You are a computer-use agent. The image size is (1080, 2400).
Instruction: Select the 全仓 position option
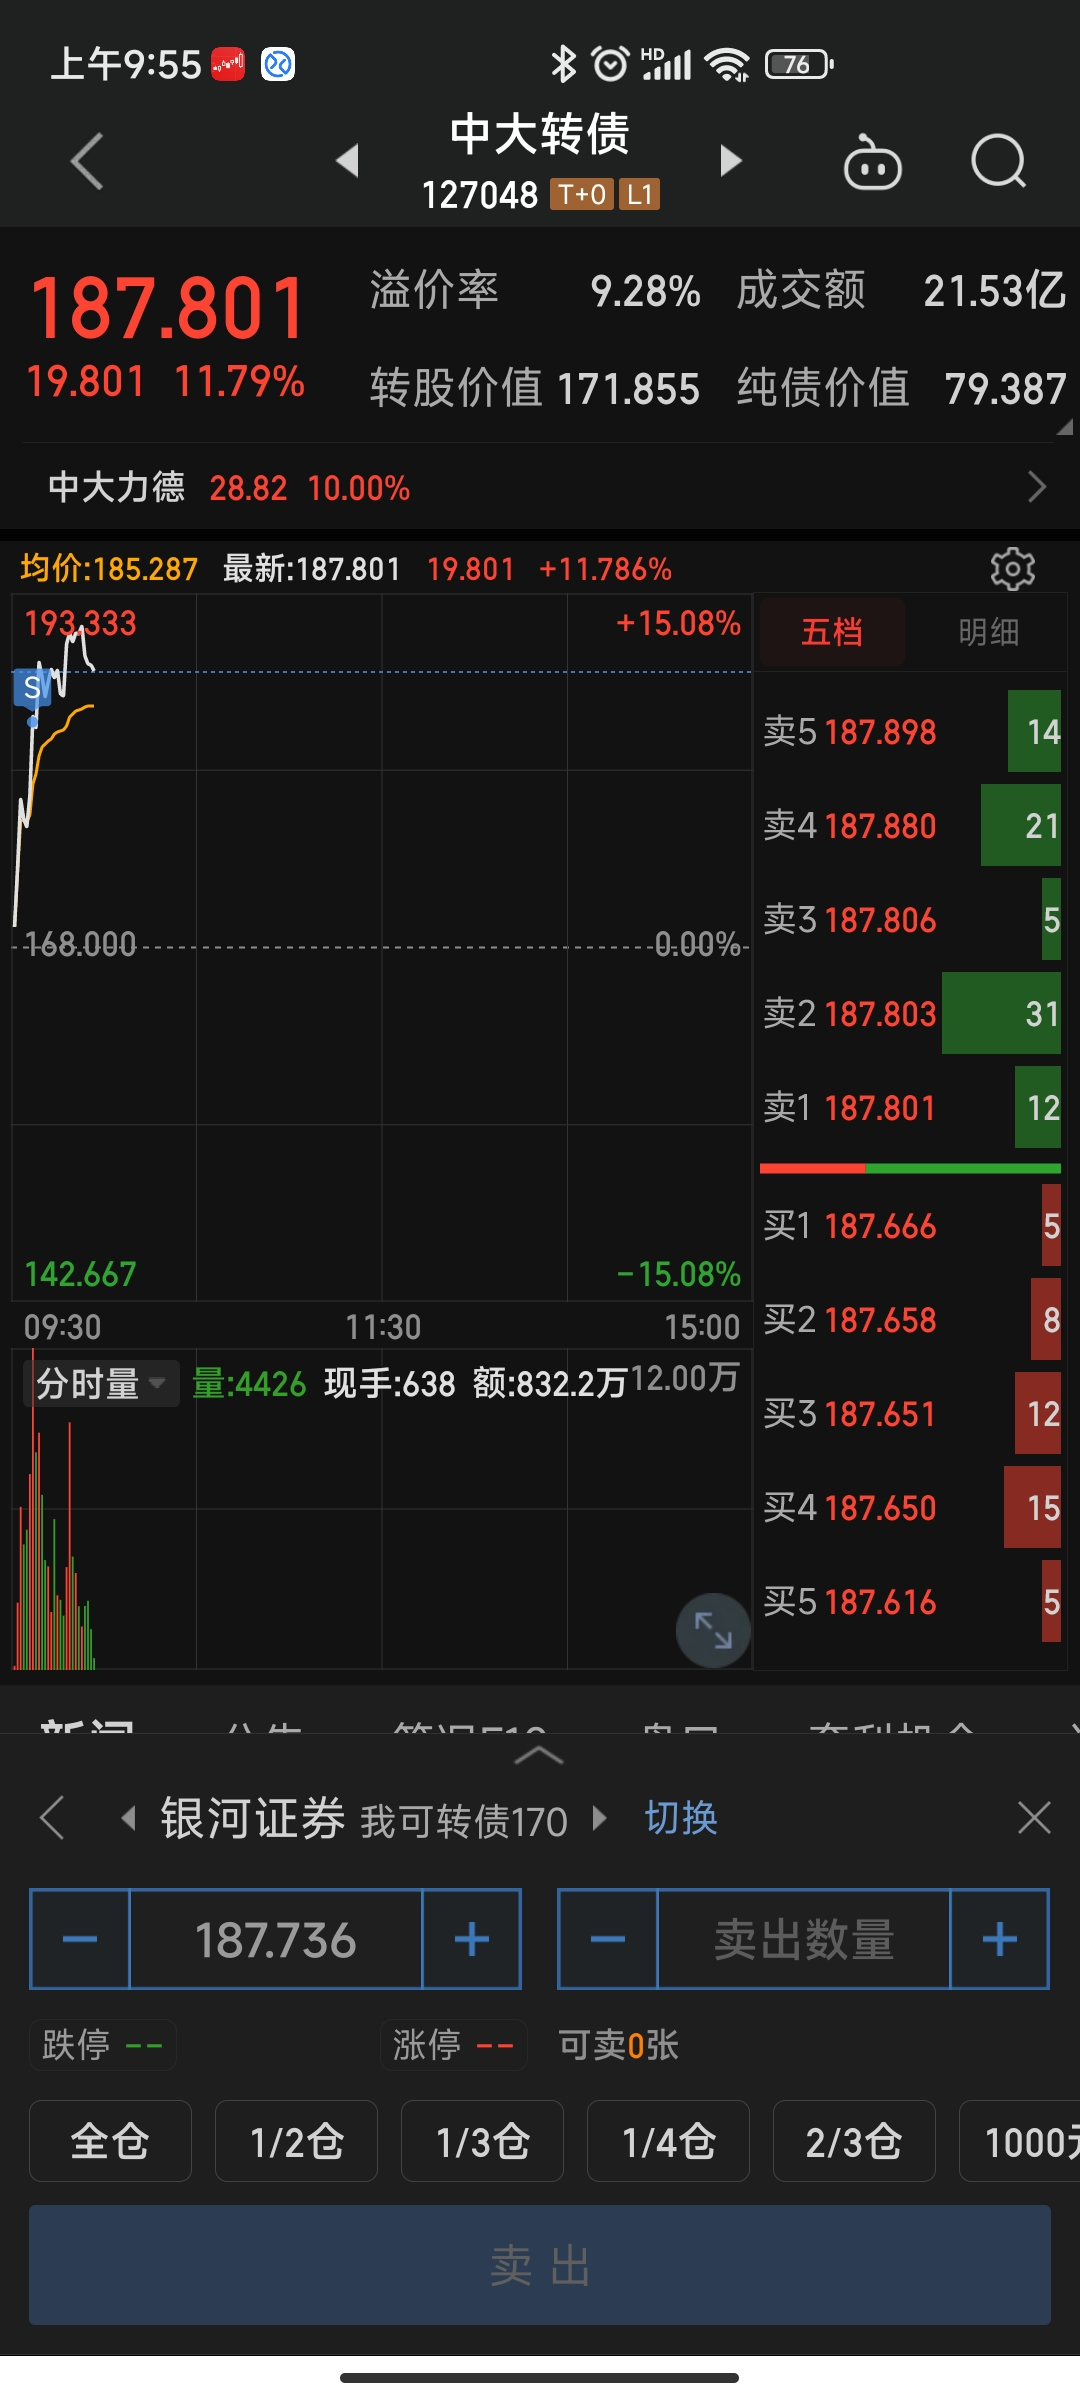coord(110,2141)
